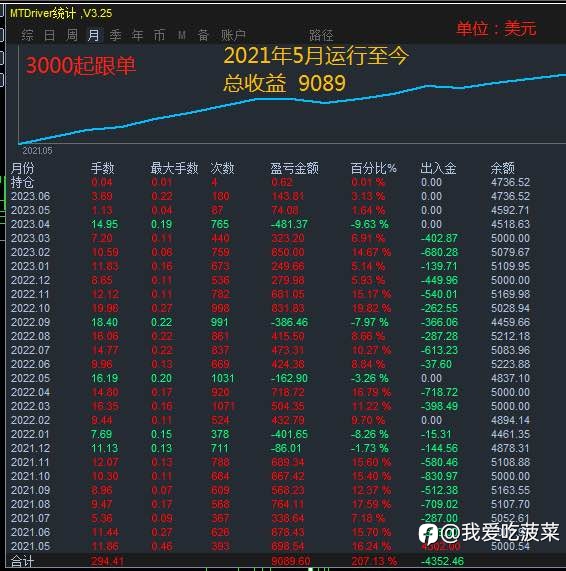566x571 pixels.
Task: Click the -9.63 % percentage cell
Action: 369,224
